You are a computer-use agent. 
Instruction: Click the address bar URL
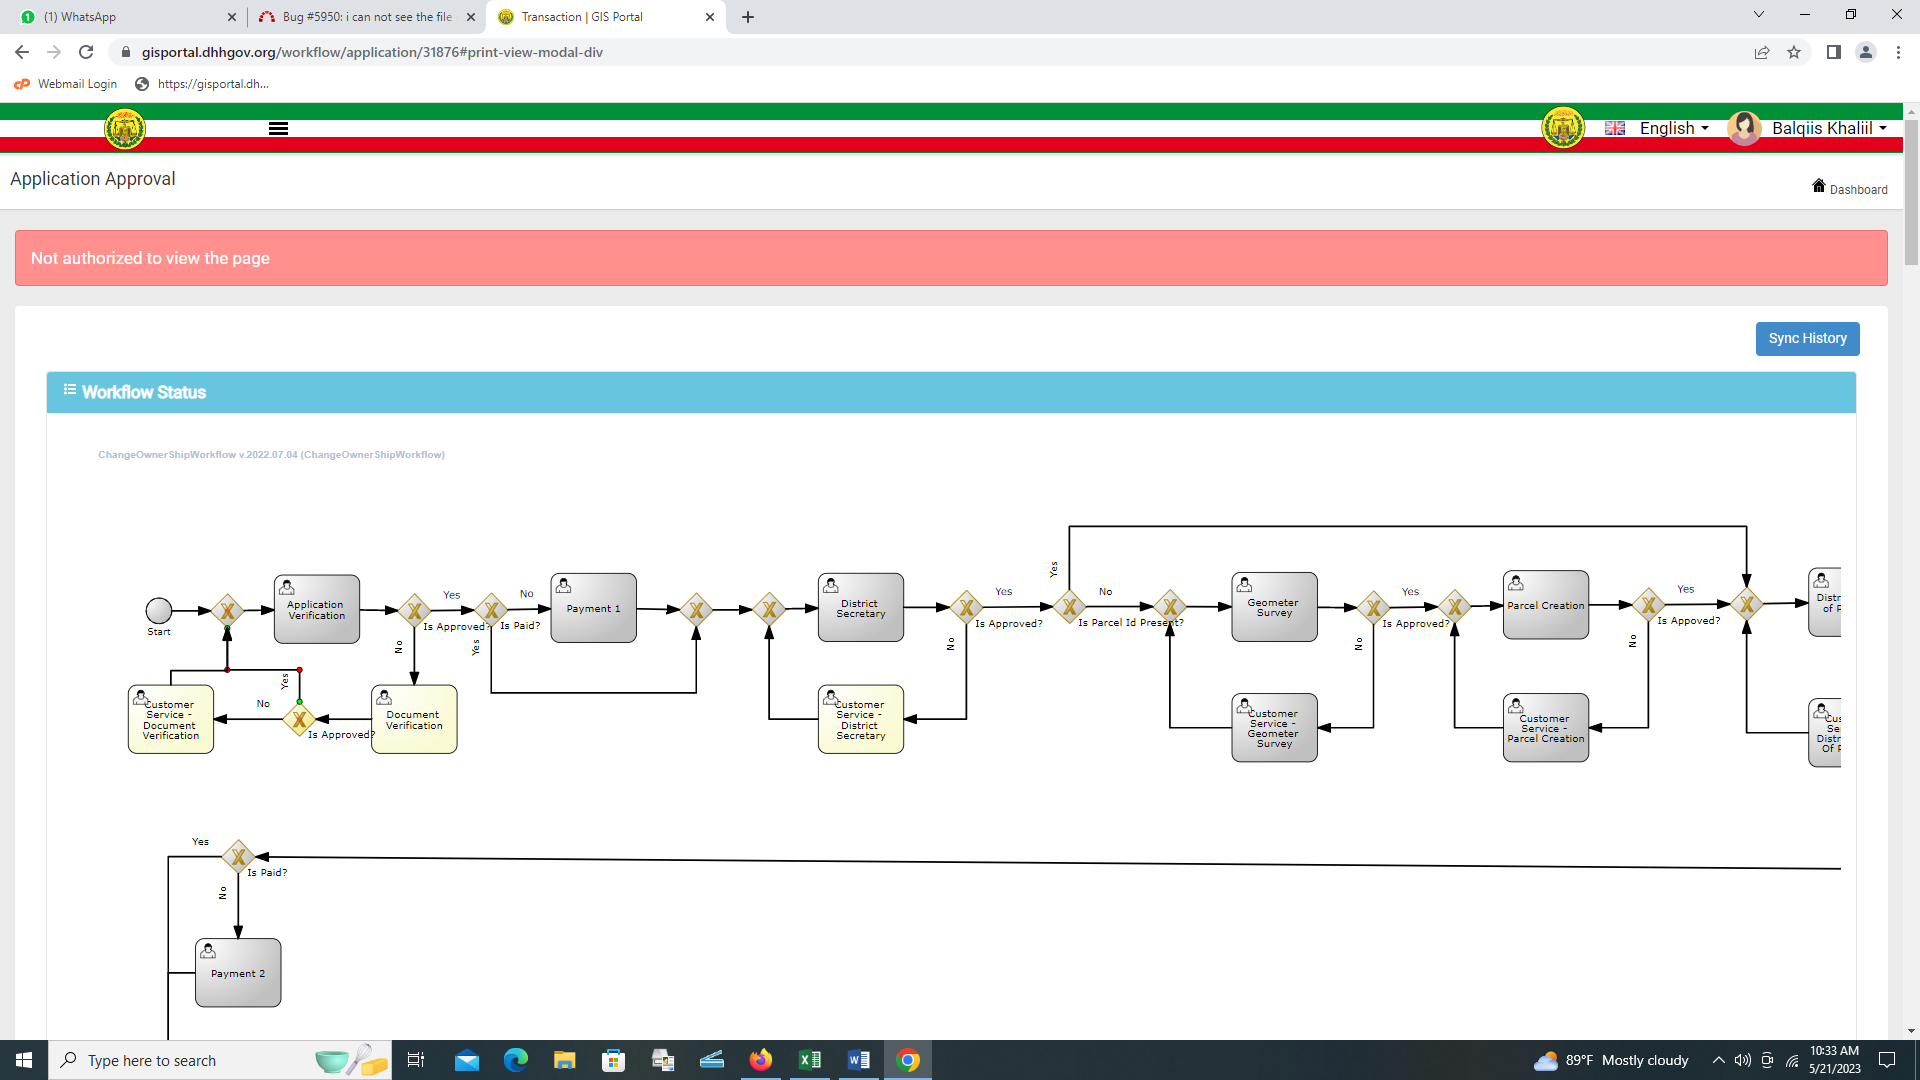click(372, 52)
